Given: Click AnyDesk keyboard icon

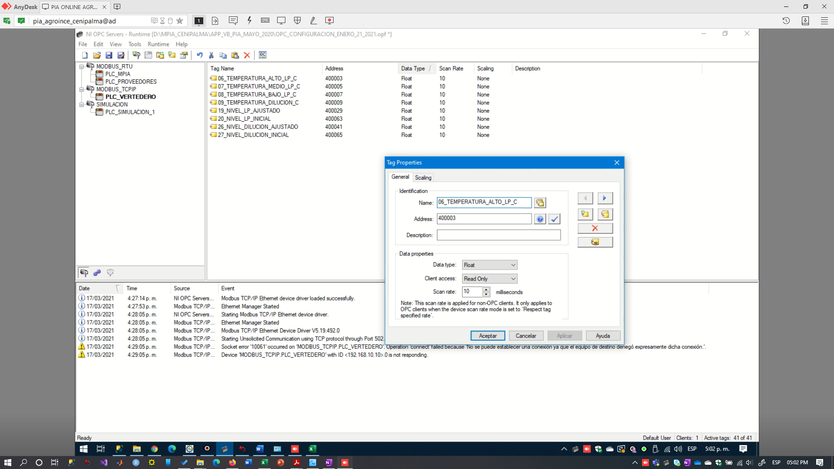Looking at the screenshot, I should coord(265,21).
